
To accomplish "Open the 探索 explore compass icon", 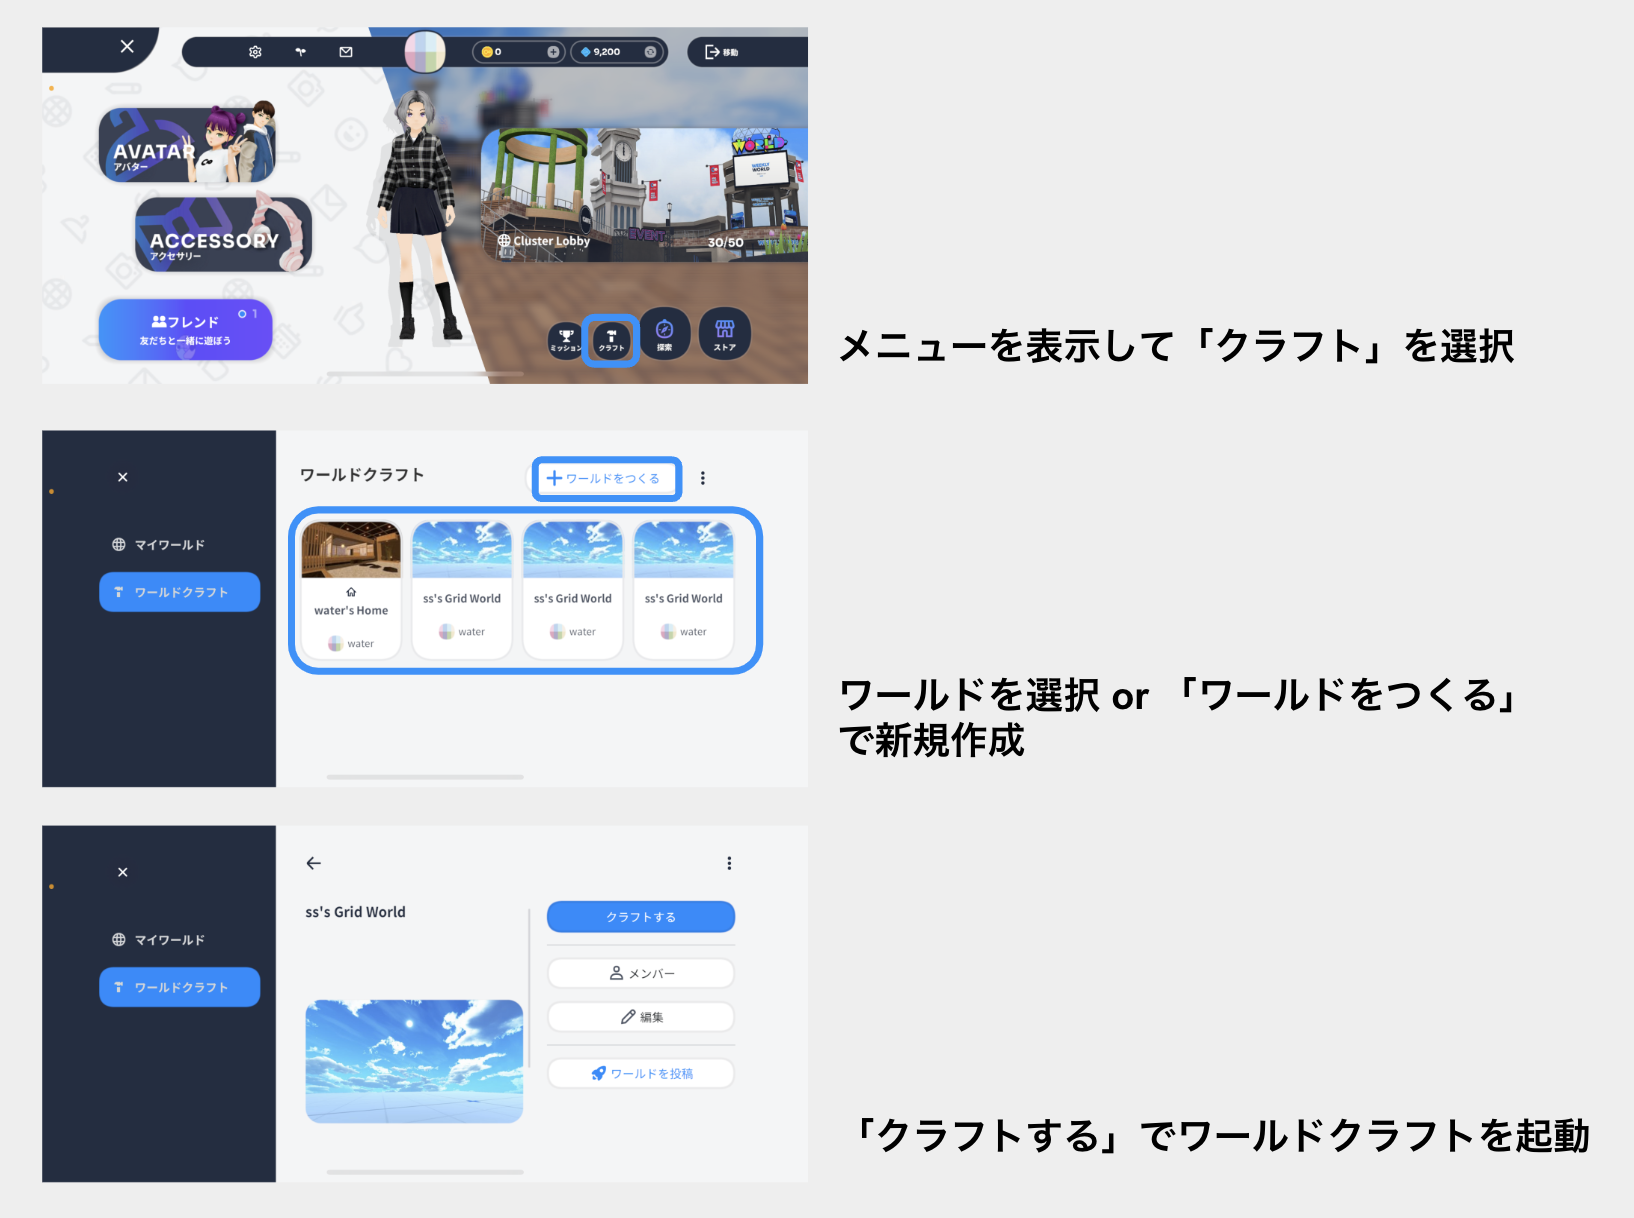I will coord(665,334).
